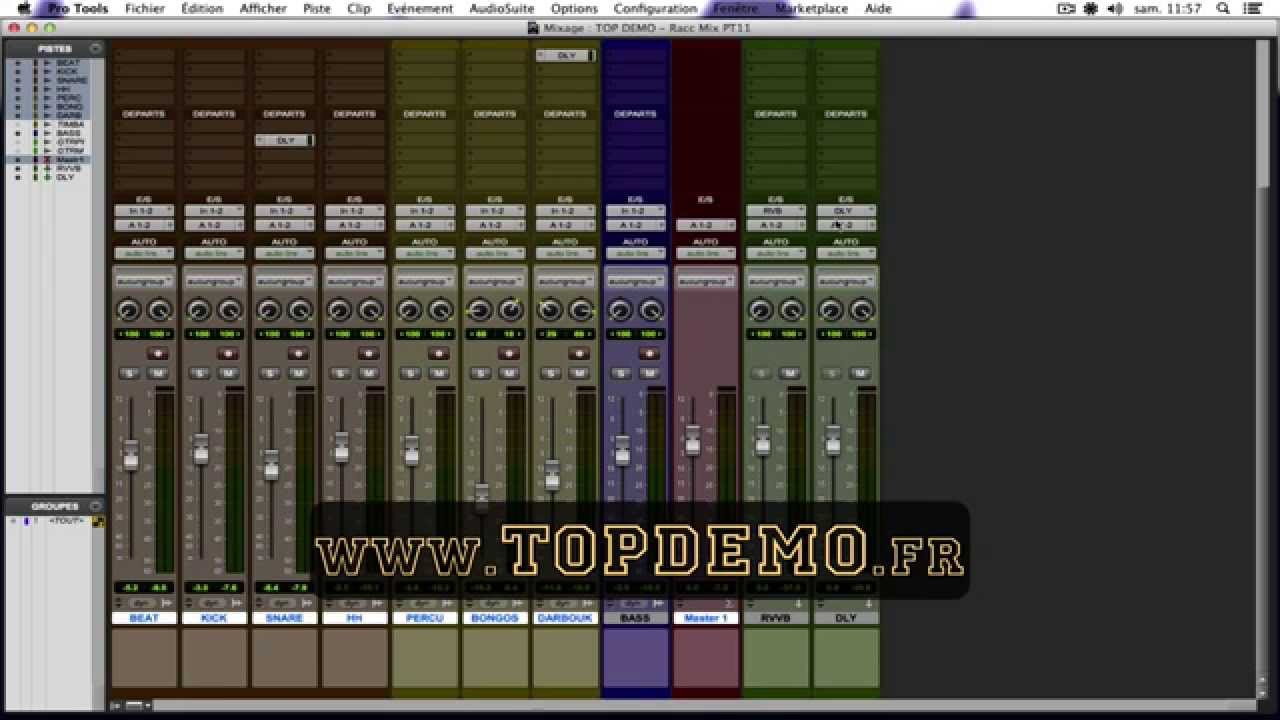Open the PISTES list popup menu
This screenshot has height=720, width=1280.
click(x=95, y=48)
